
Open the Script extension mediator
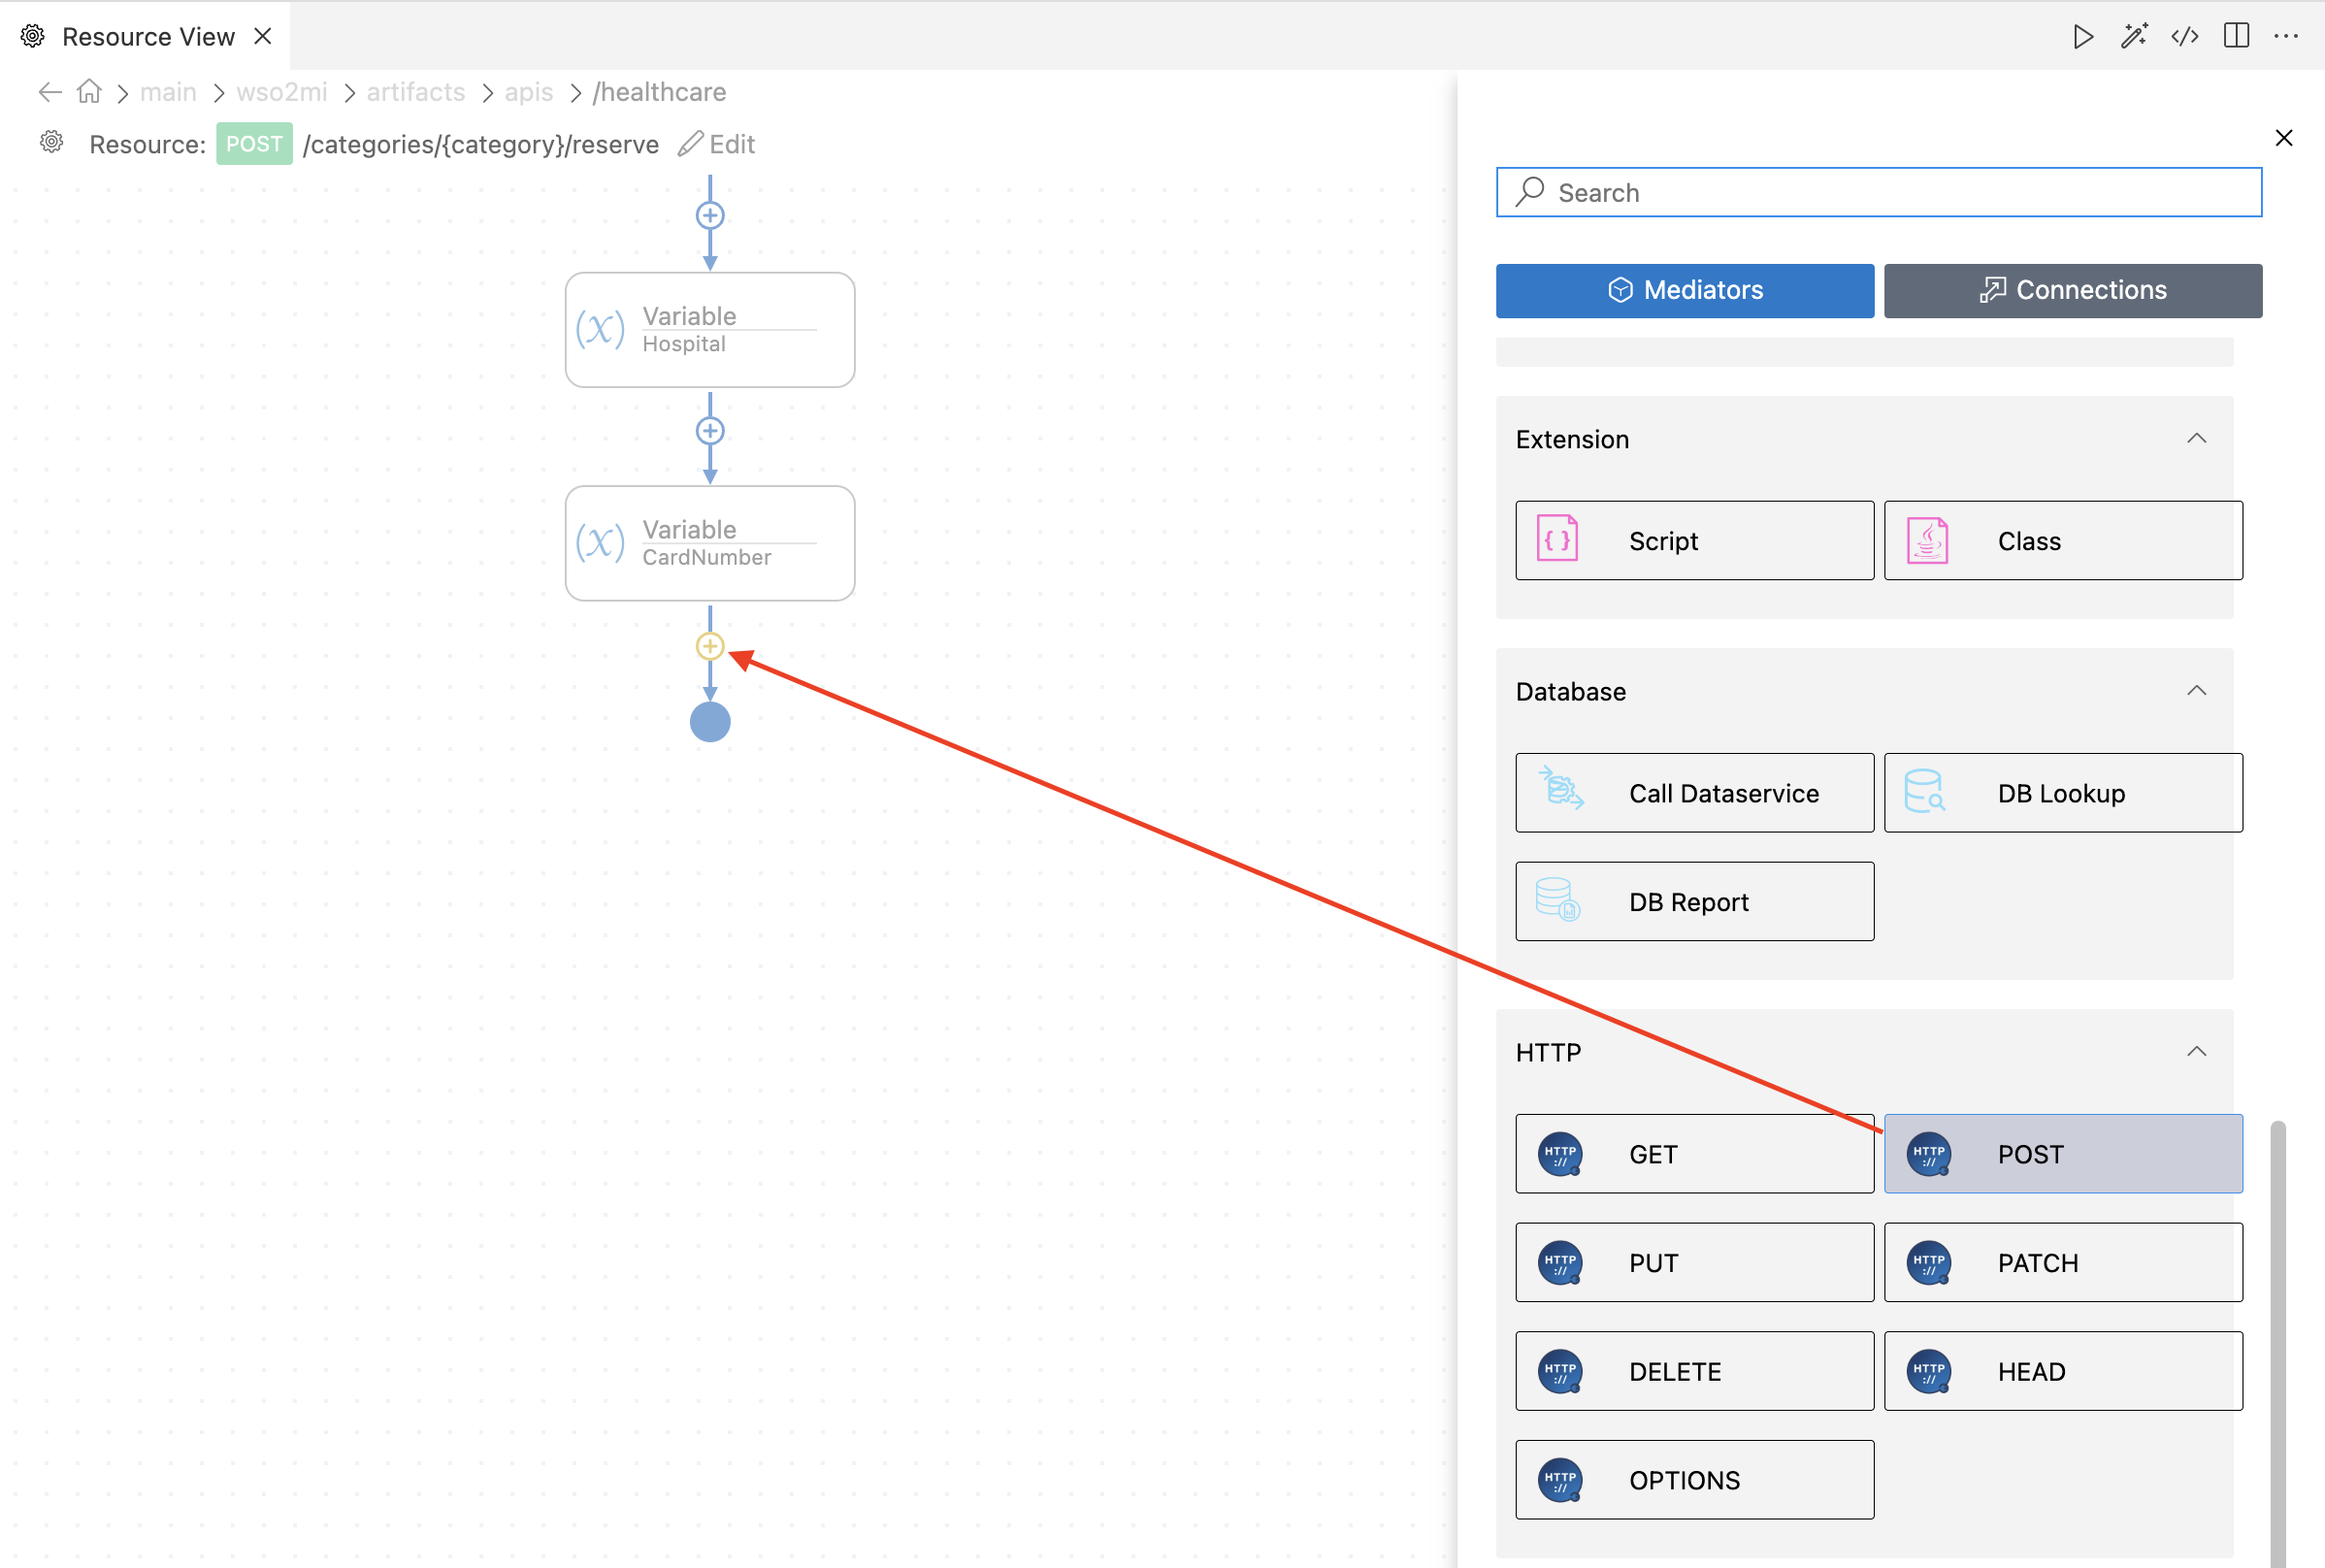[x=1694, y=540]
